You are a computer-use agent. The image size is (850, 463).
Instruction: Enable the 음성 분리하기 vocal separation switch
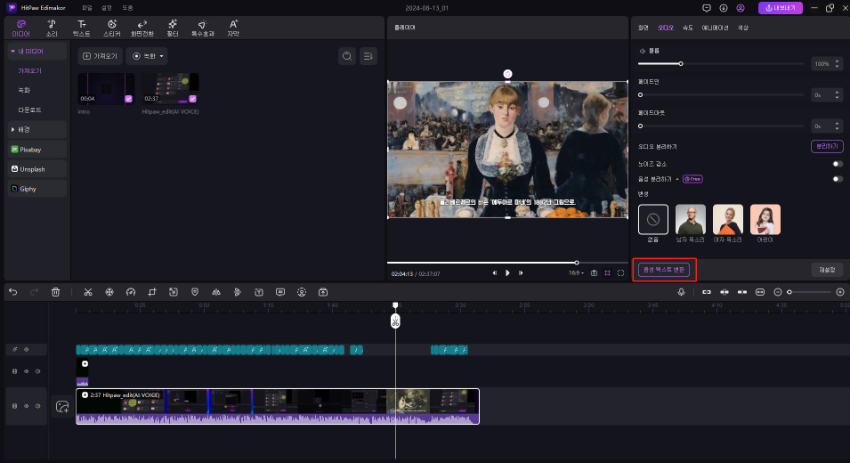click(x=836, y=179)
